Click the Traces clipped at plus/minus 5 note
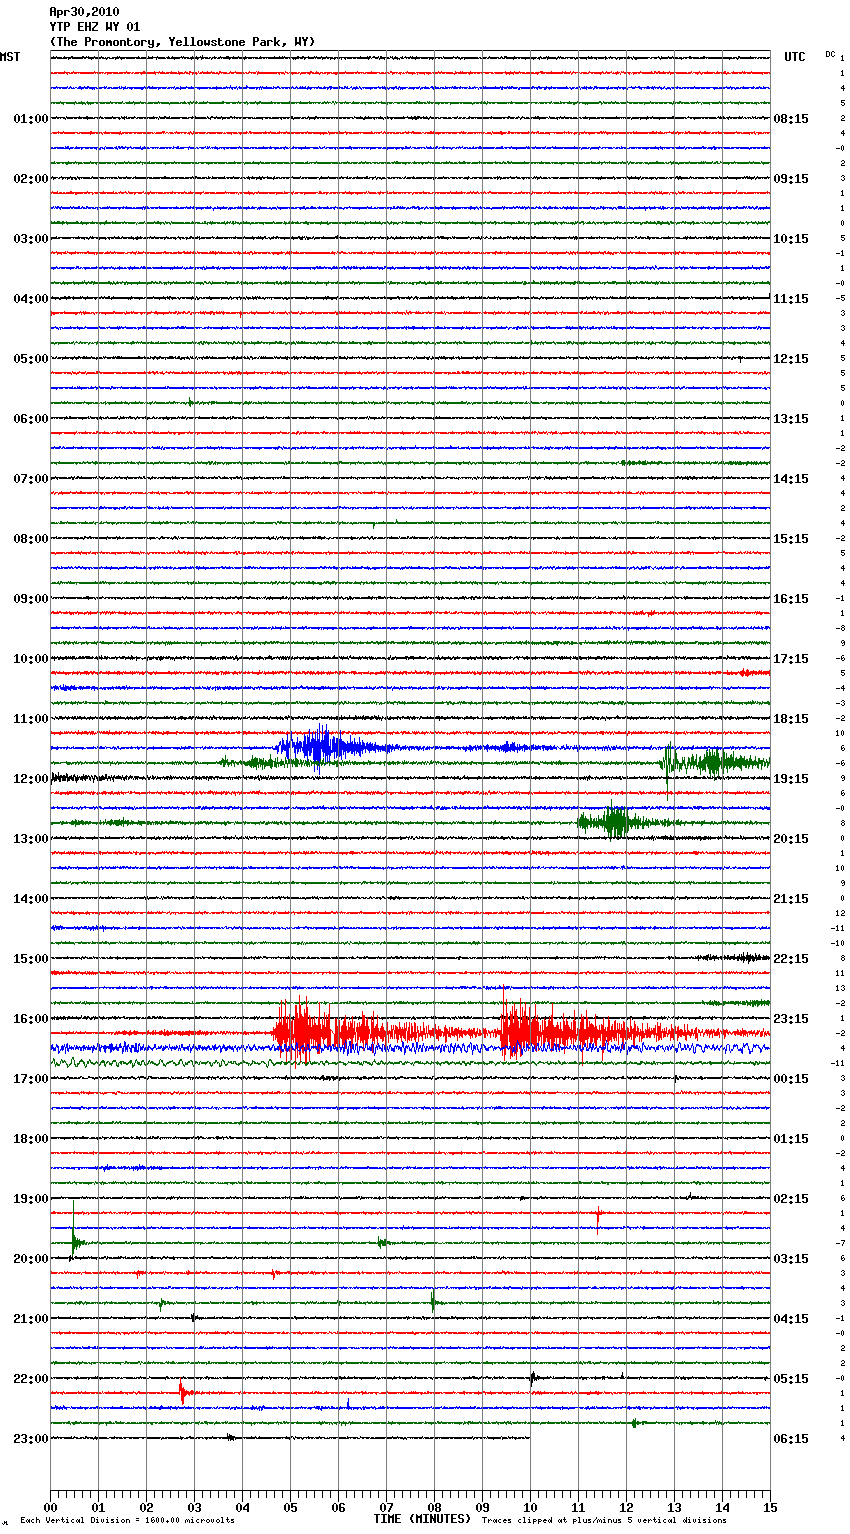This screenshot has height=1534, width=850. [604, 1521]
